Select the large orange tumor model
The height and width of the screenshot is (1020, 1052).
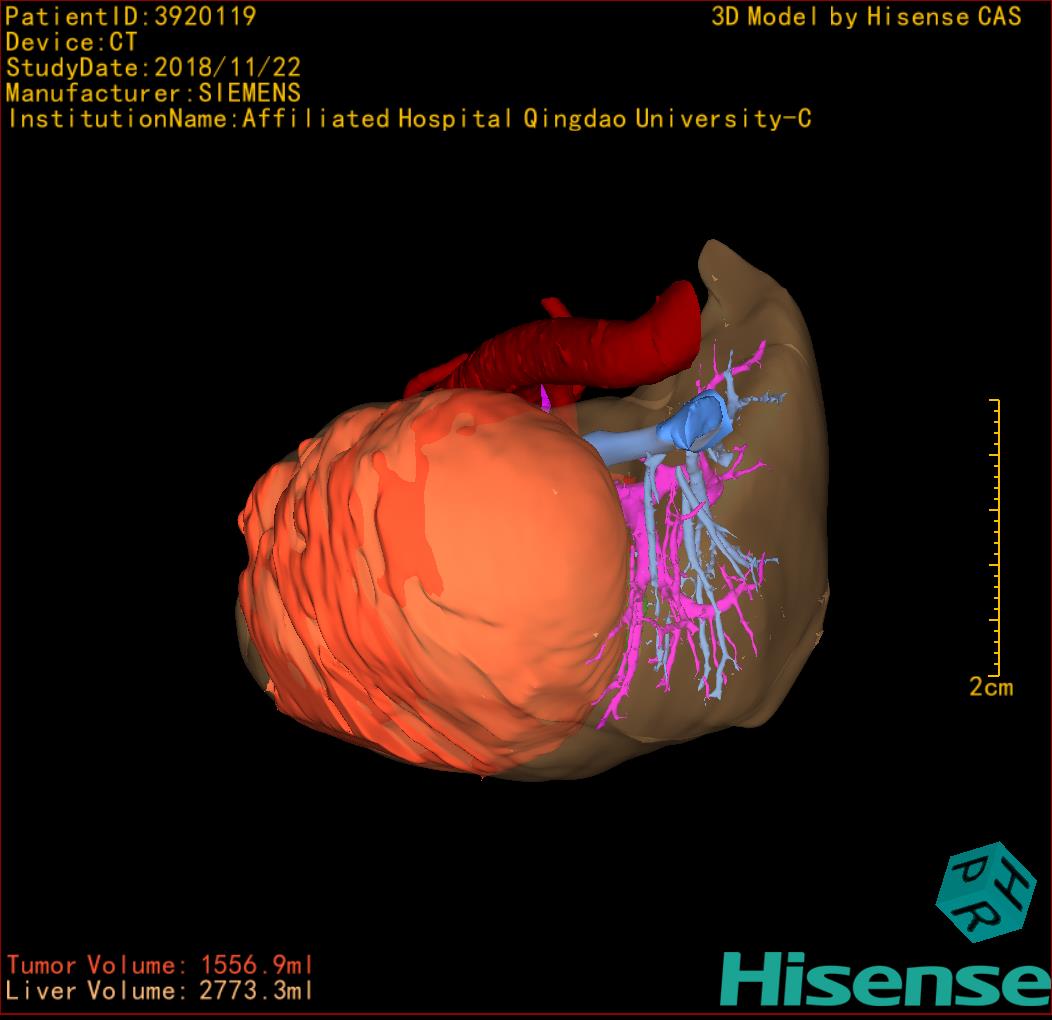[420, 590]
